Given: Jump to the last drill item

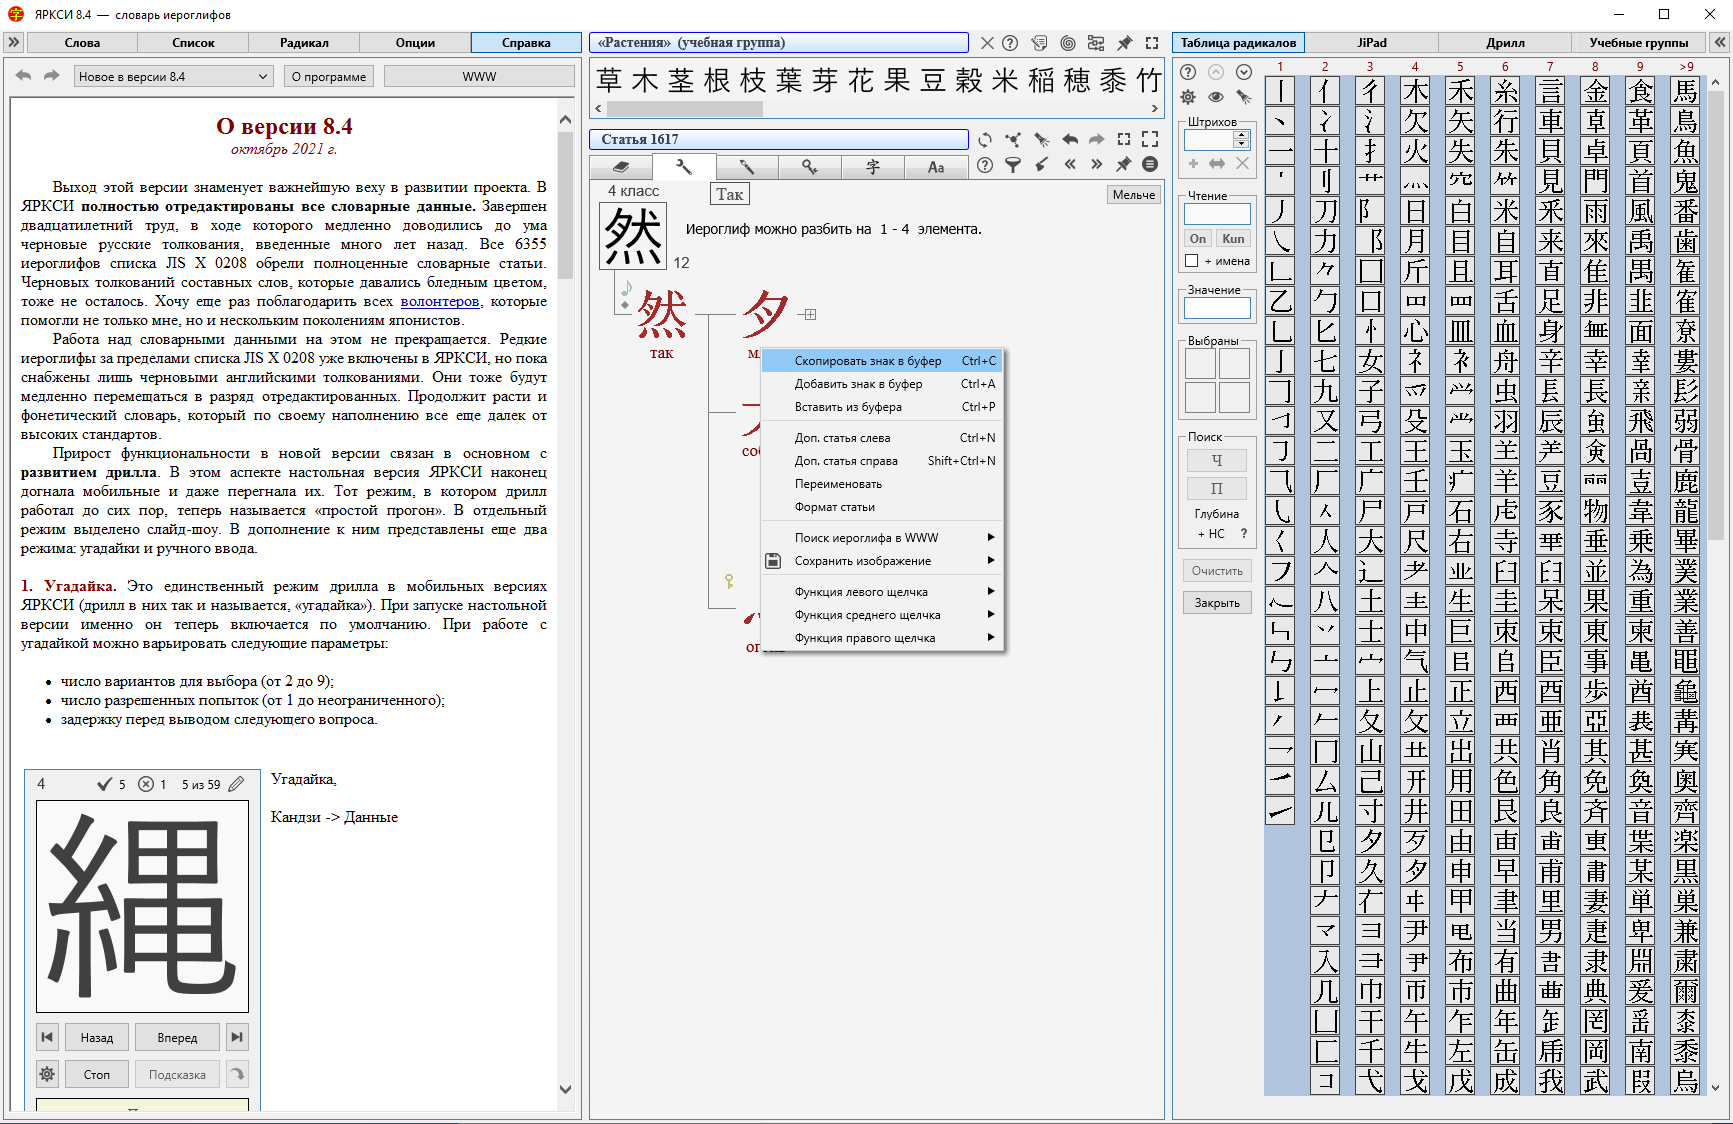Looking at the screenshot, I should coord(237,1037).
